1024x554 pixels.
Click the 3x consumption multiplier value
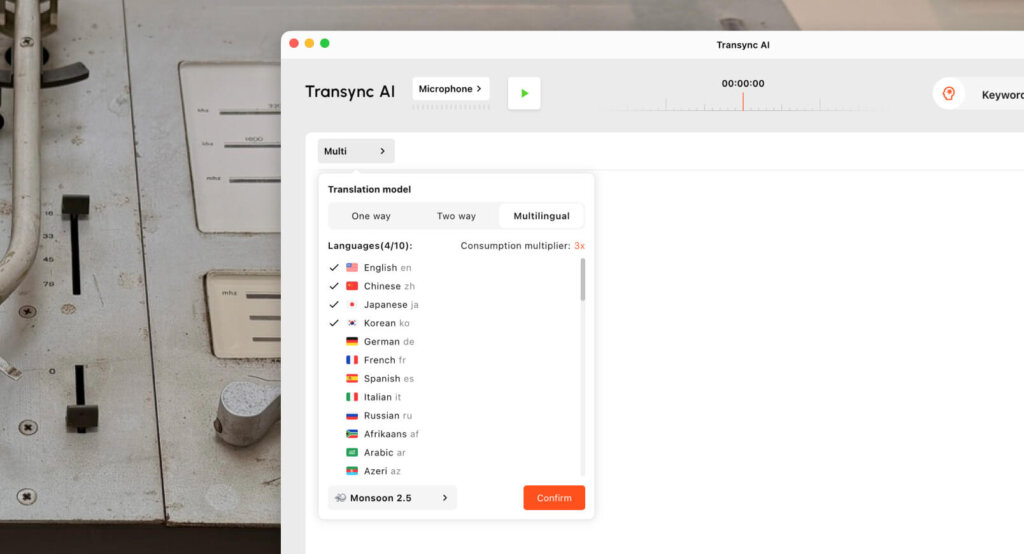[579, 246]
